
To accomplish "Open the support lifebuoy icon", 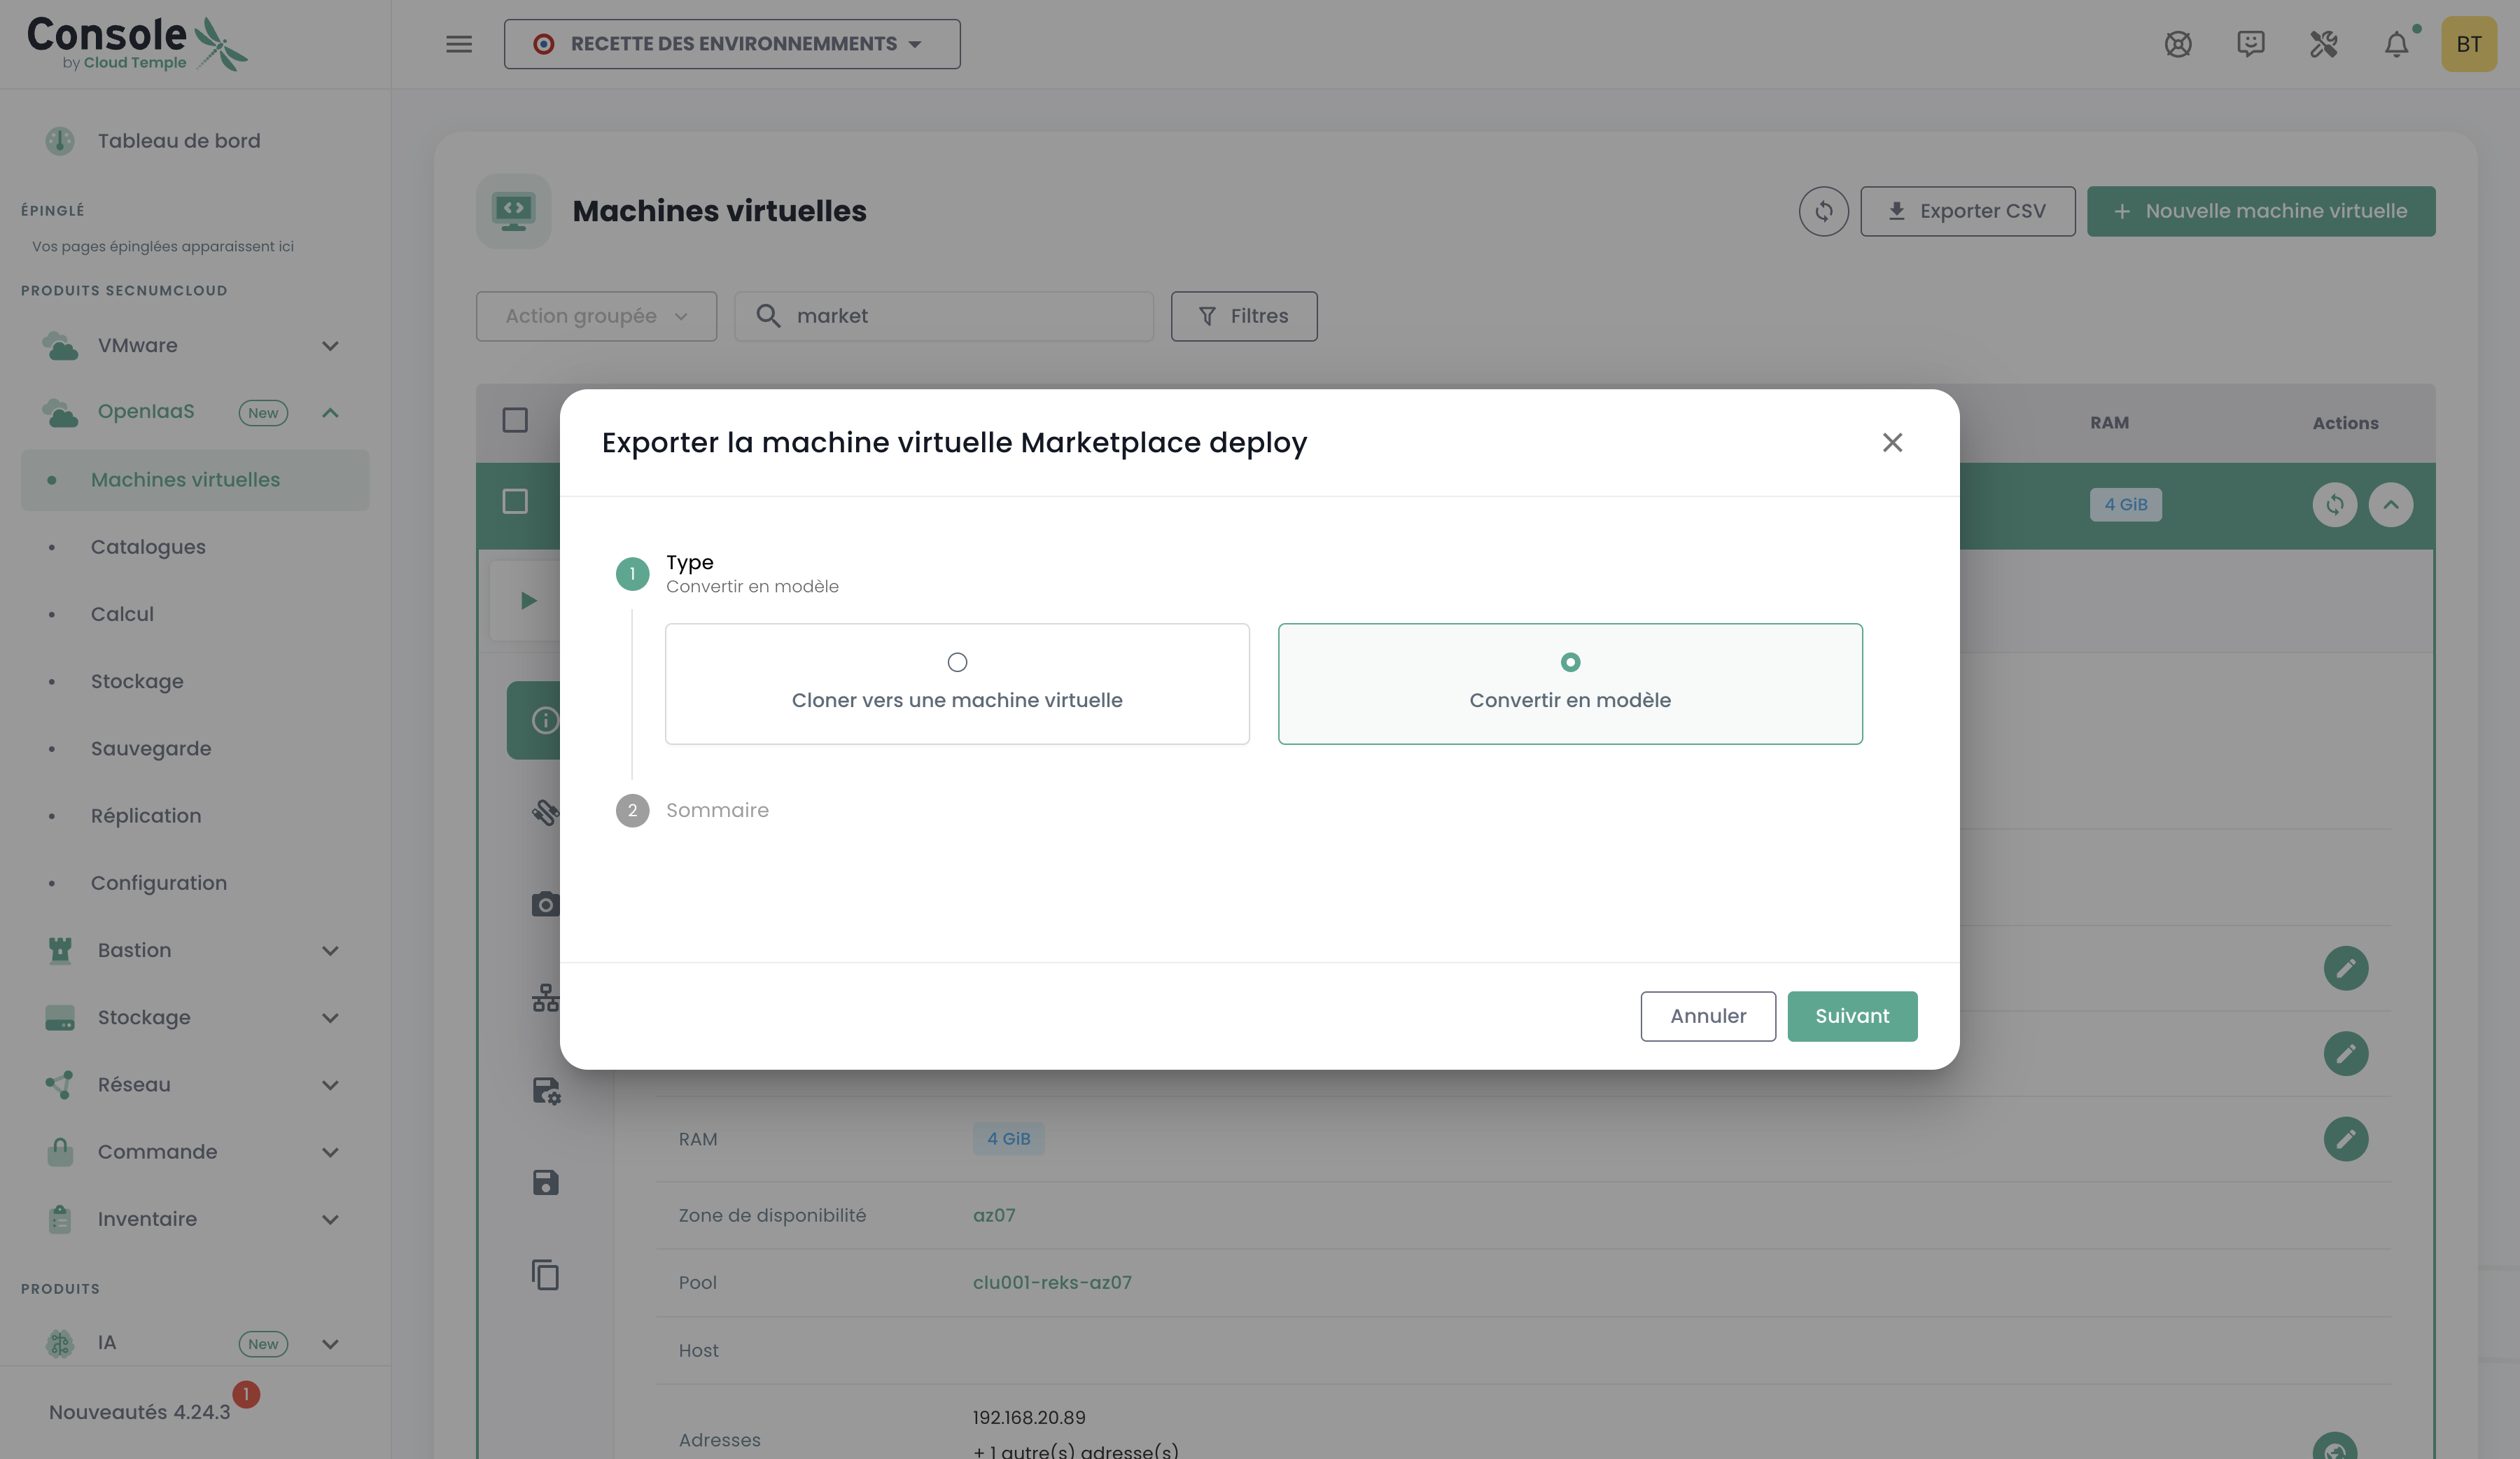I will (x=2178, y=45).
